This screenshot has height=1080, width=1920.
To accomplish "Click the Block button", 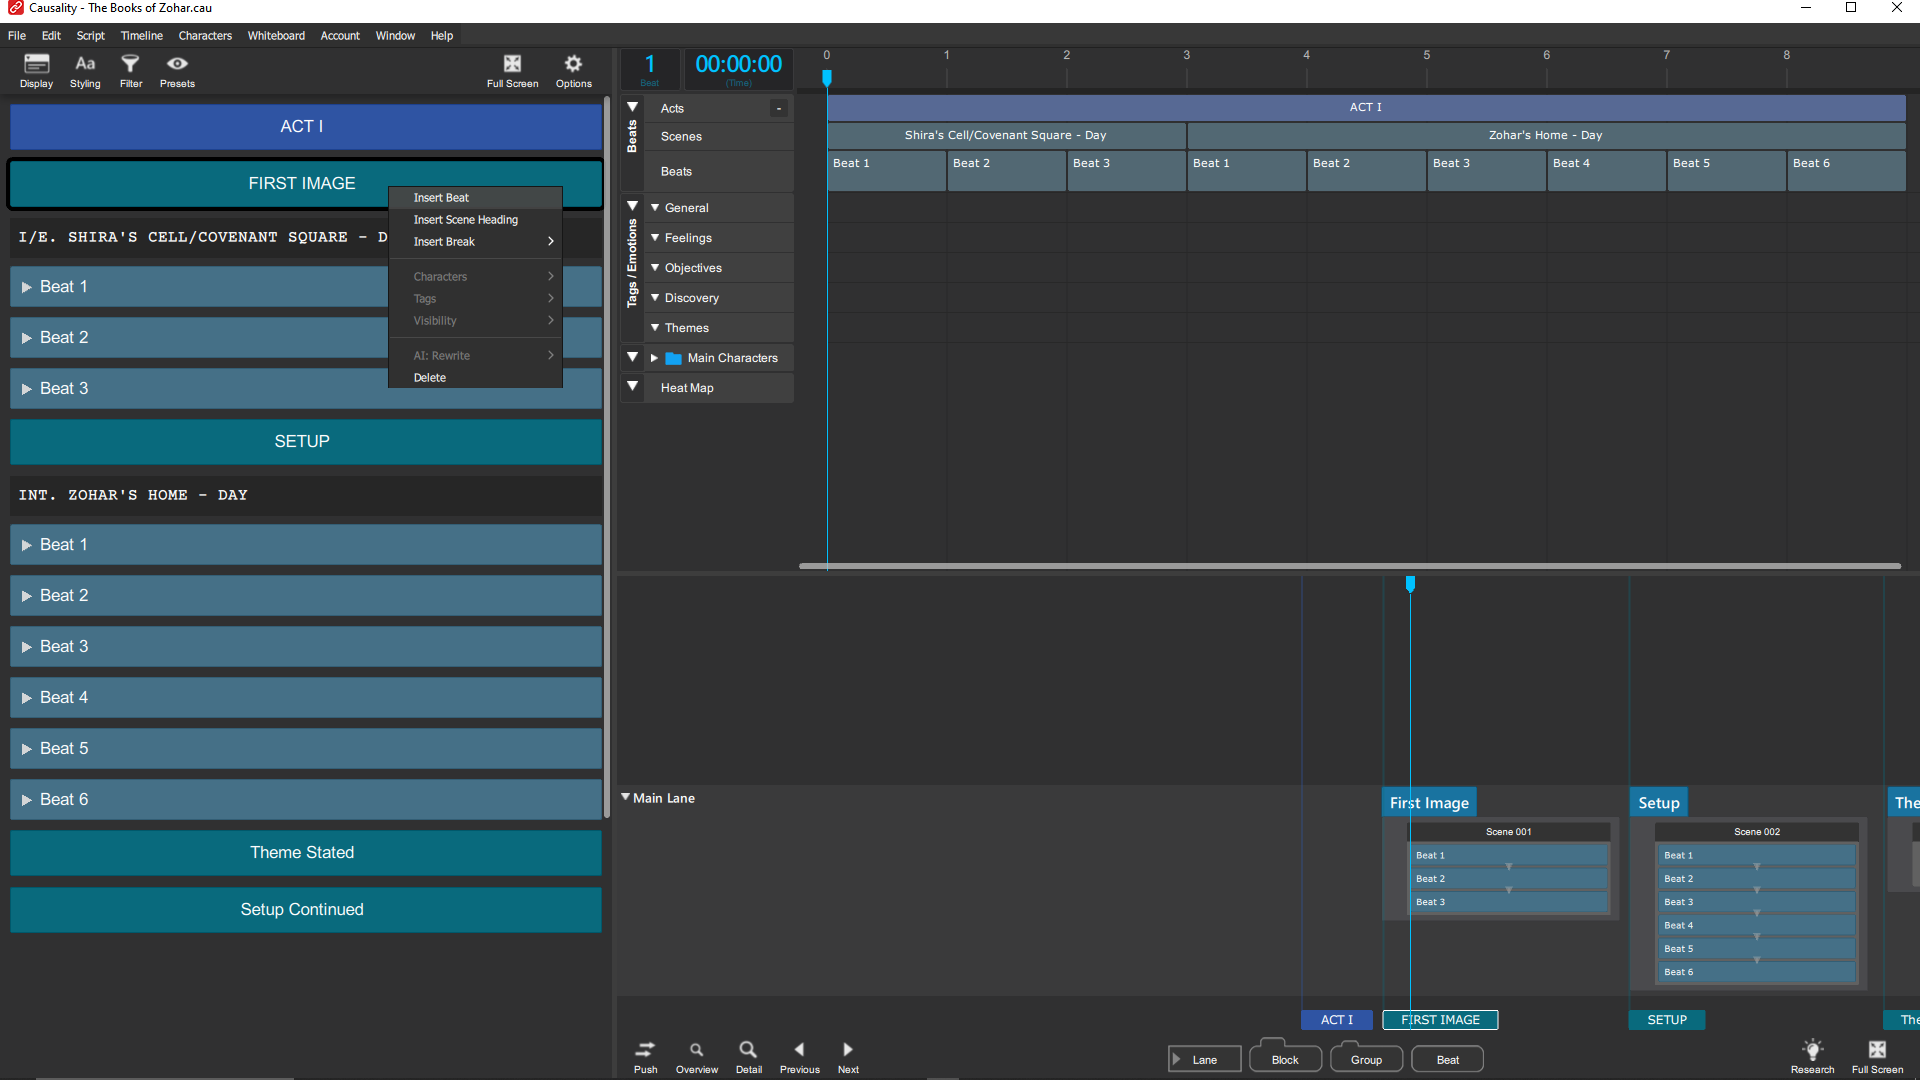I will (1285, 1060).
